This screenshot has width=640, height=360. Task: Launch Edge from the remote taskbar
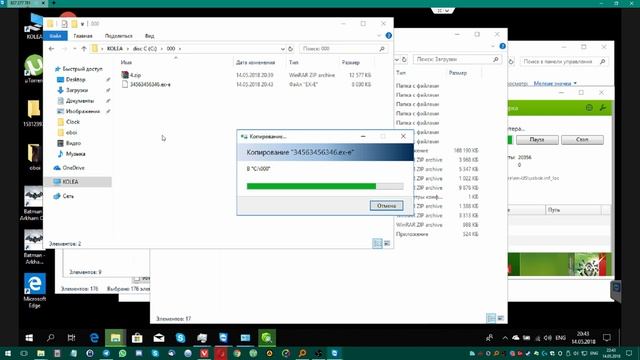point(94,338)
